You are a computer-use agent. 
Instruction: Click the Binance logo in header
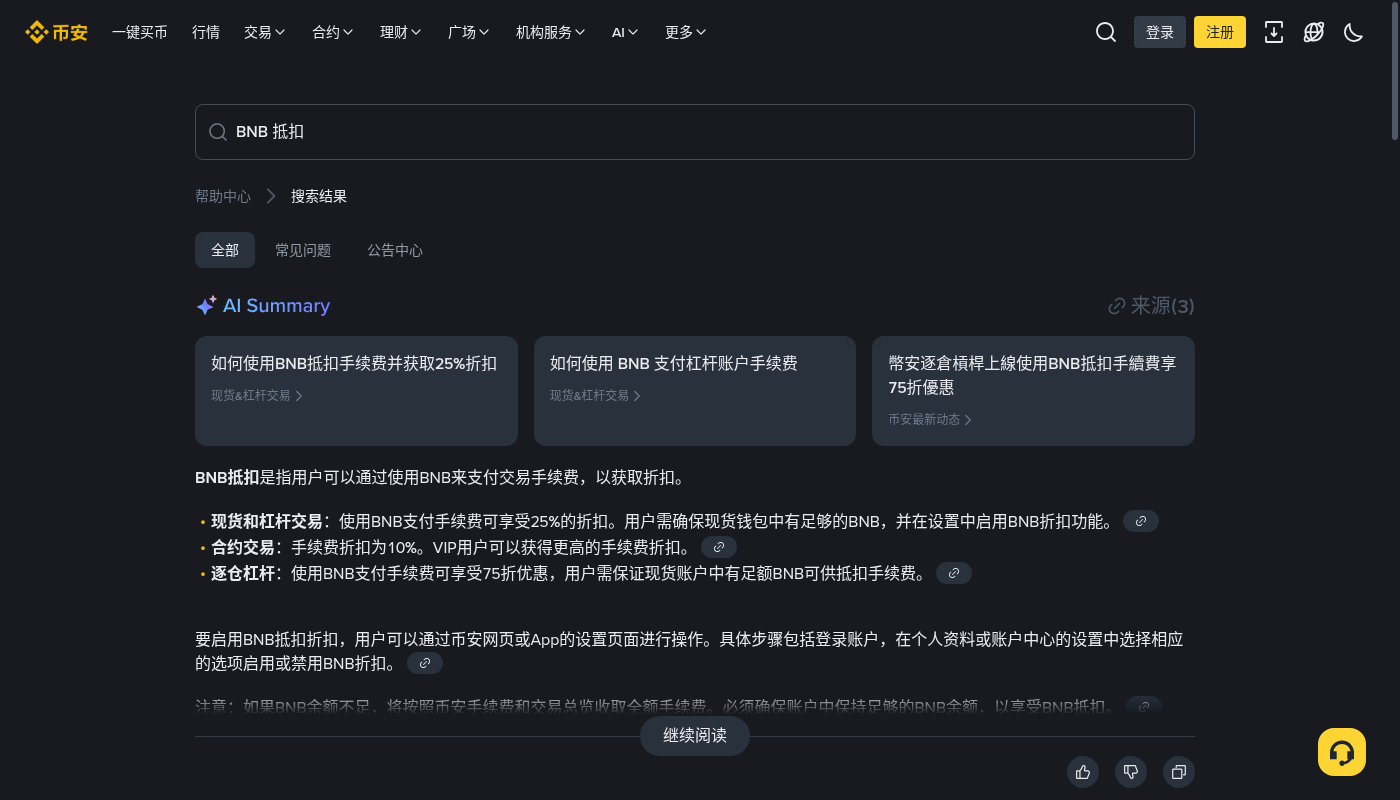click(x=57, y=32)
